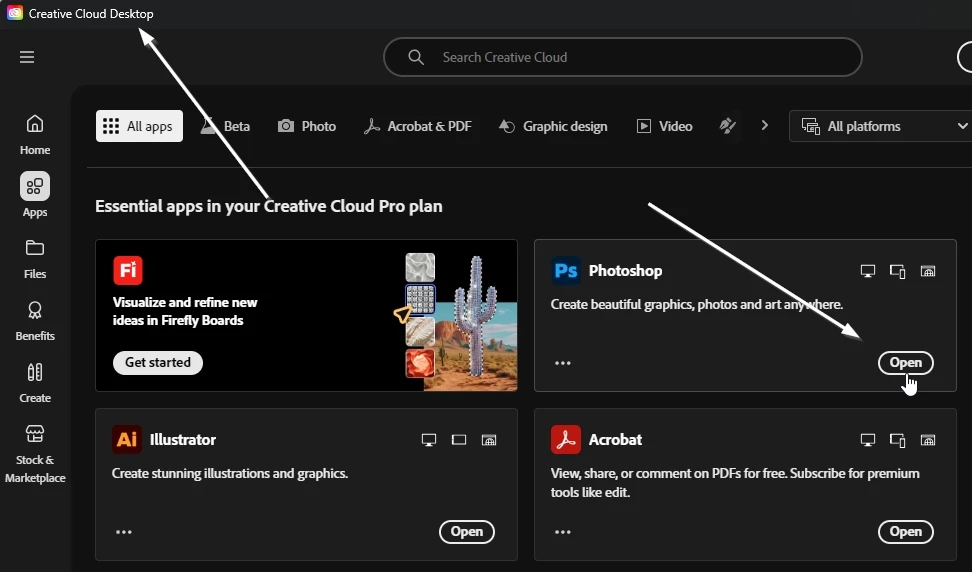
Task: Click the Photoshop Ps icon
Action: (566, 271)
